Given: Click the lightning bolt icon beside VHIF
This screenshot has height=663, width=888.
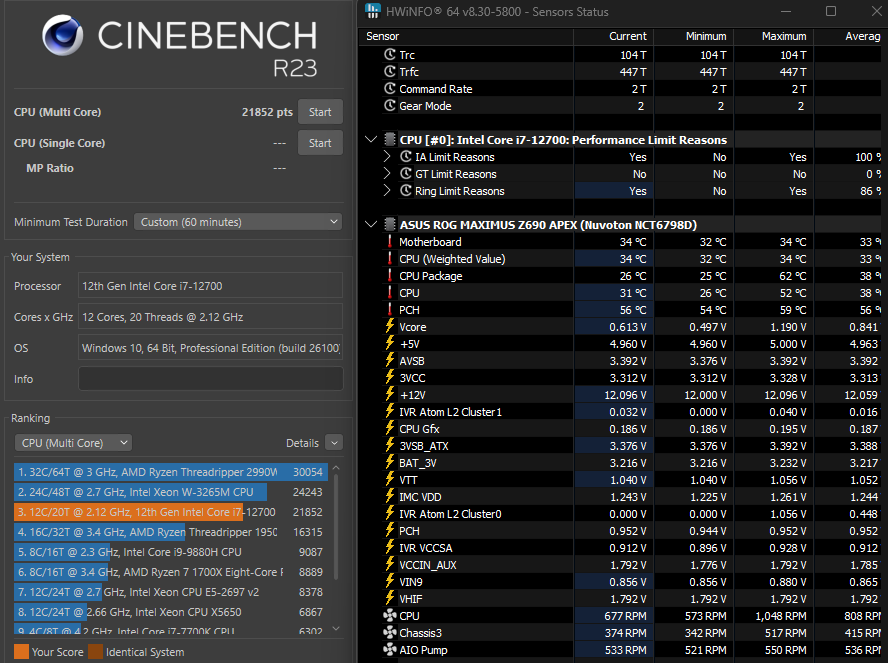Looking at the screenshot, I should 390,598.
